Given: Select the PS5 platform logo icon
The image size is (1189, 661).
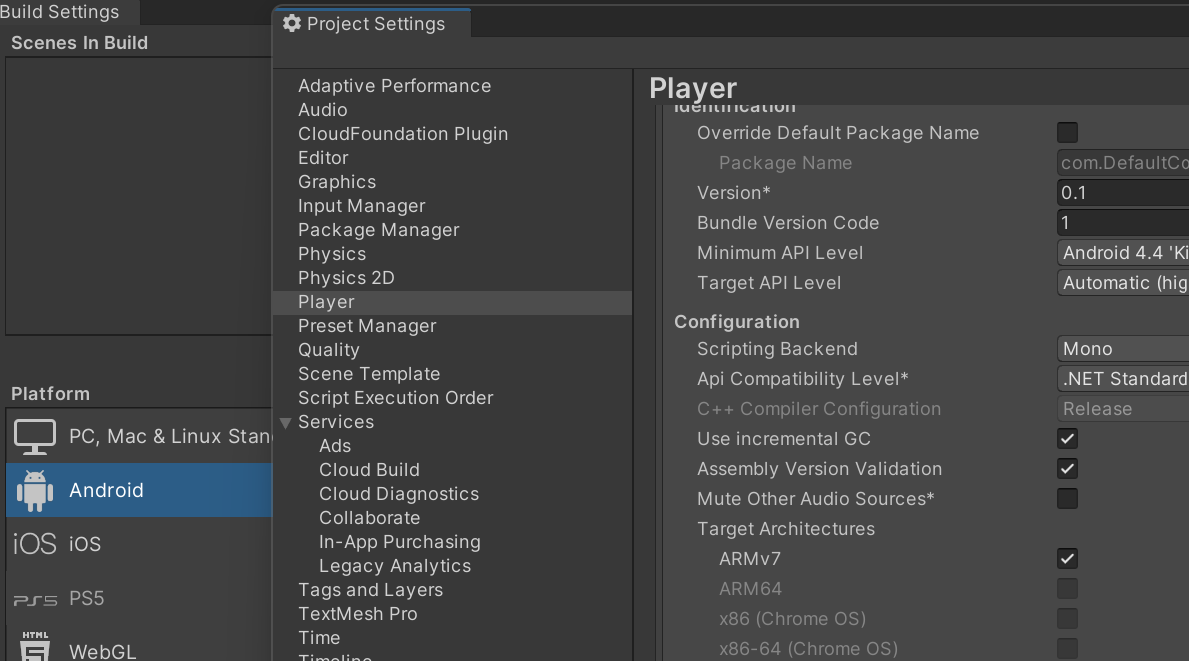Looking at the screenshot, I should click(x=35, y=599).
